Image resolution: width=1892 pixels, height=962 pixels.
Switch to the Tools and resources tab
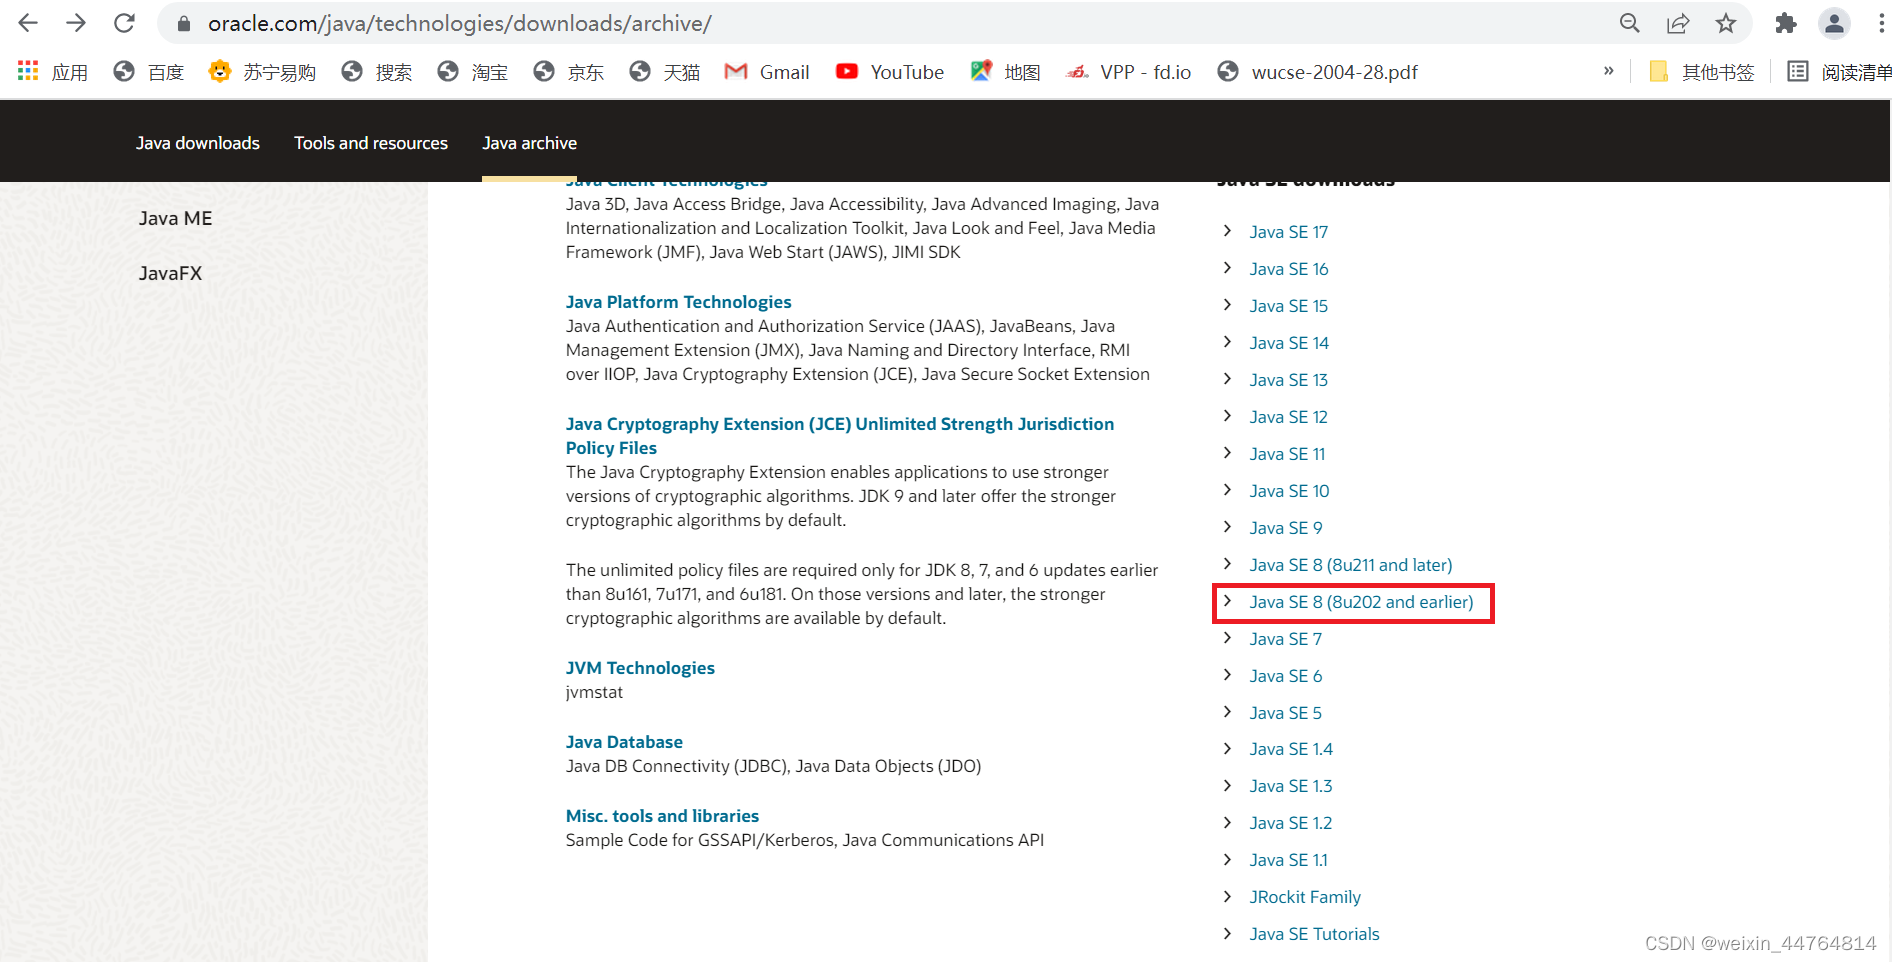[371, 143]
